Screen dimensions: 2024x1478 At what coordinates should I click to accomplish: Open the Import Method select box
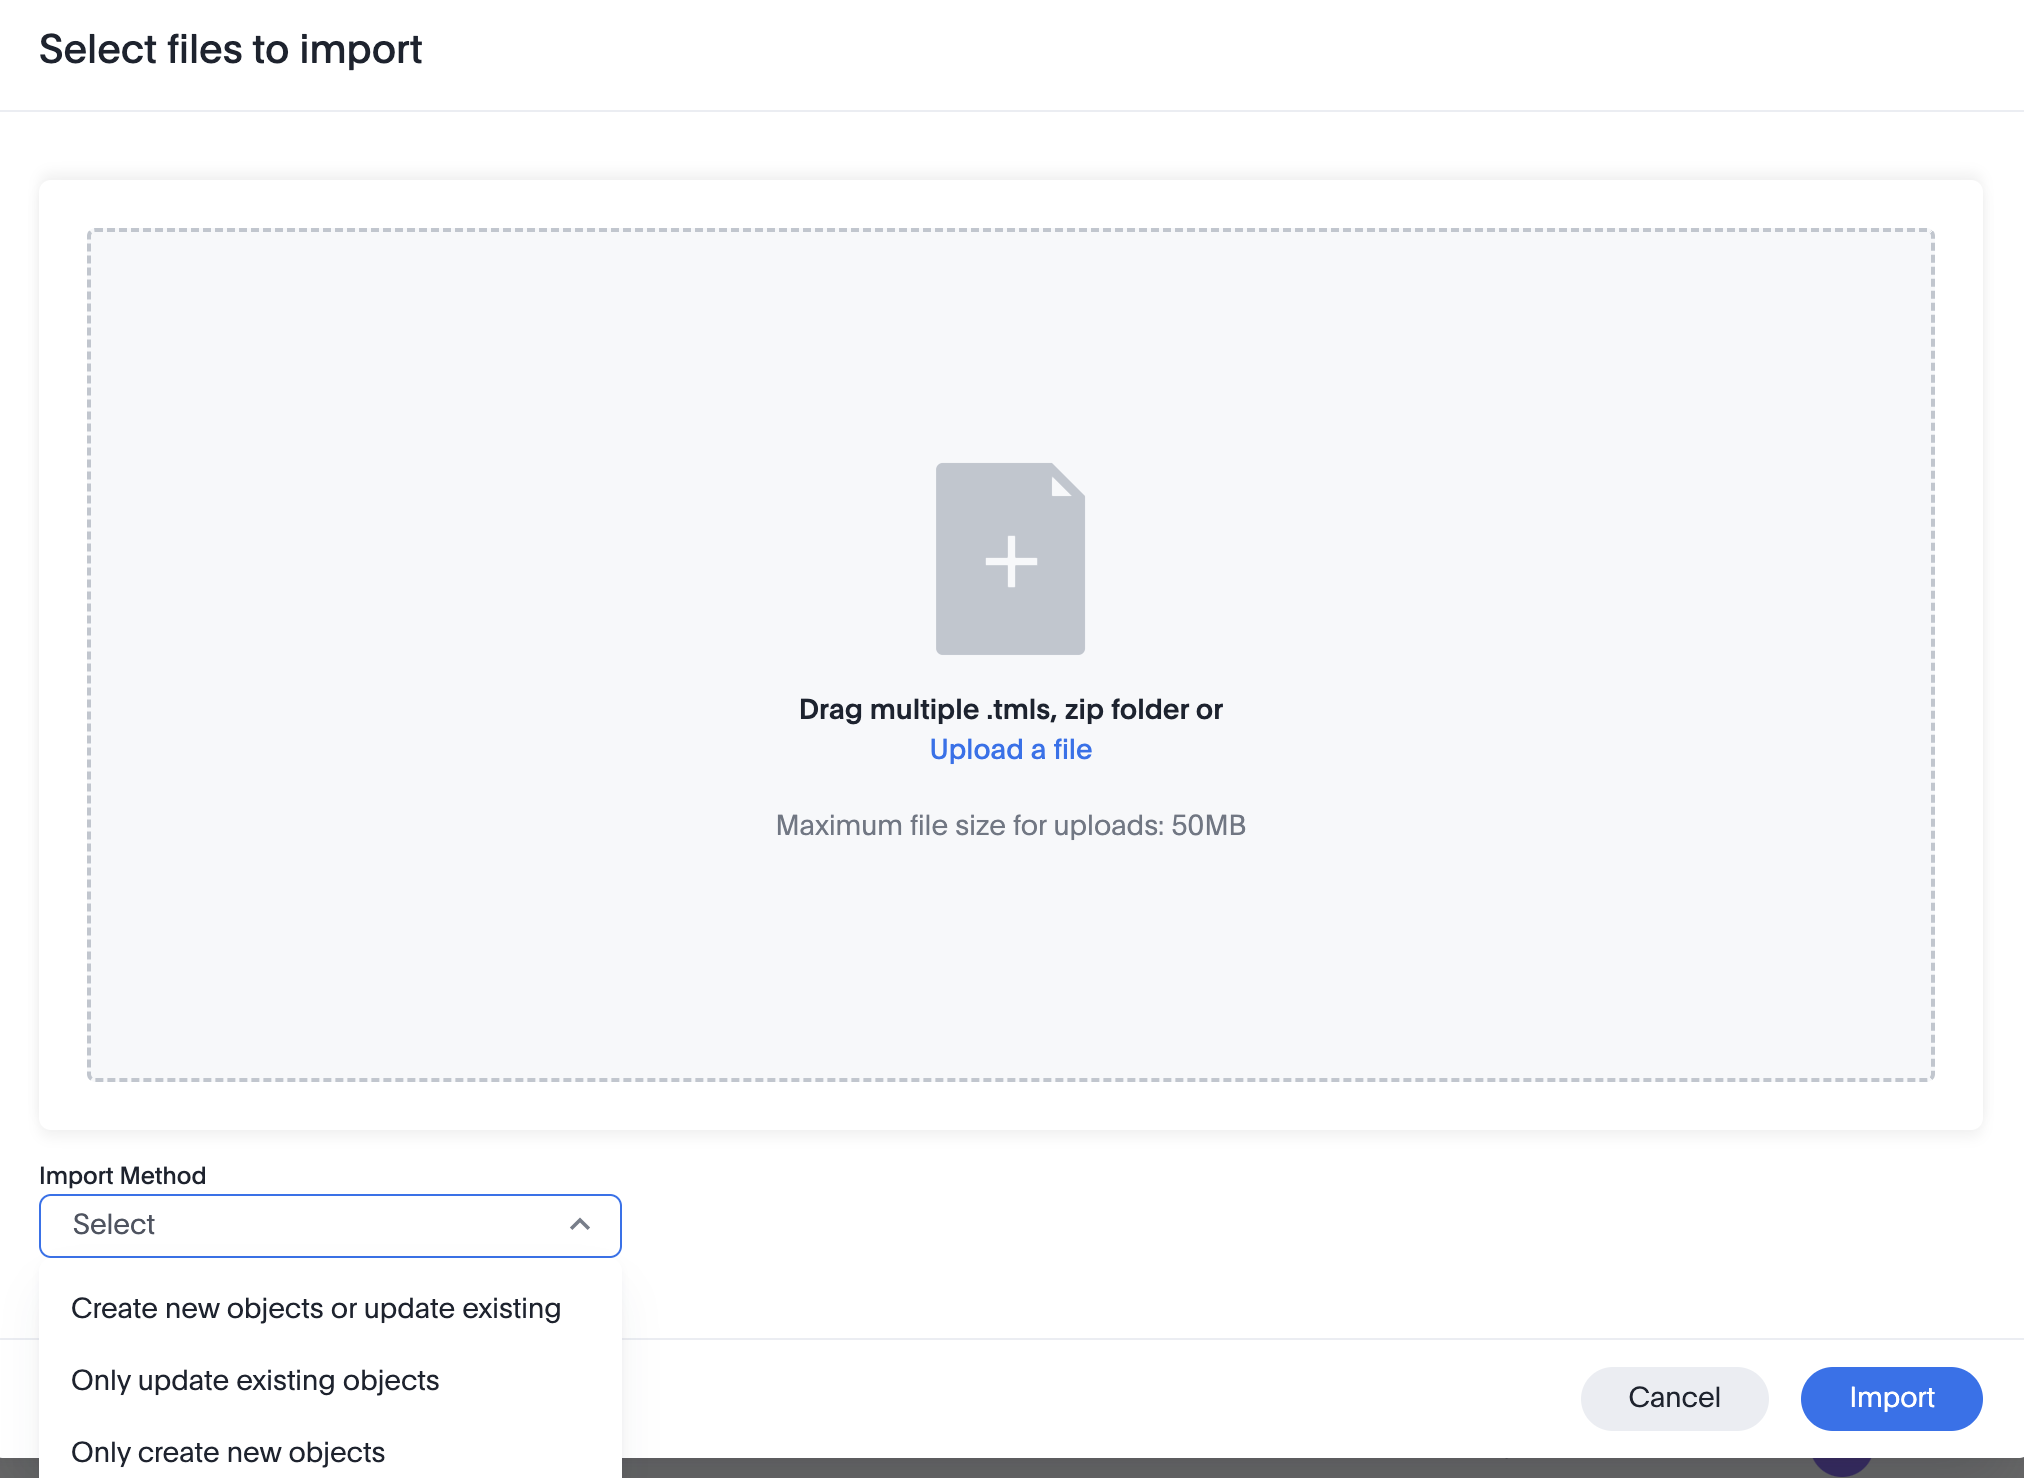tap(330, 1225)
